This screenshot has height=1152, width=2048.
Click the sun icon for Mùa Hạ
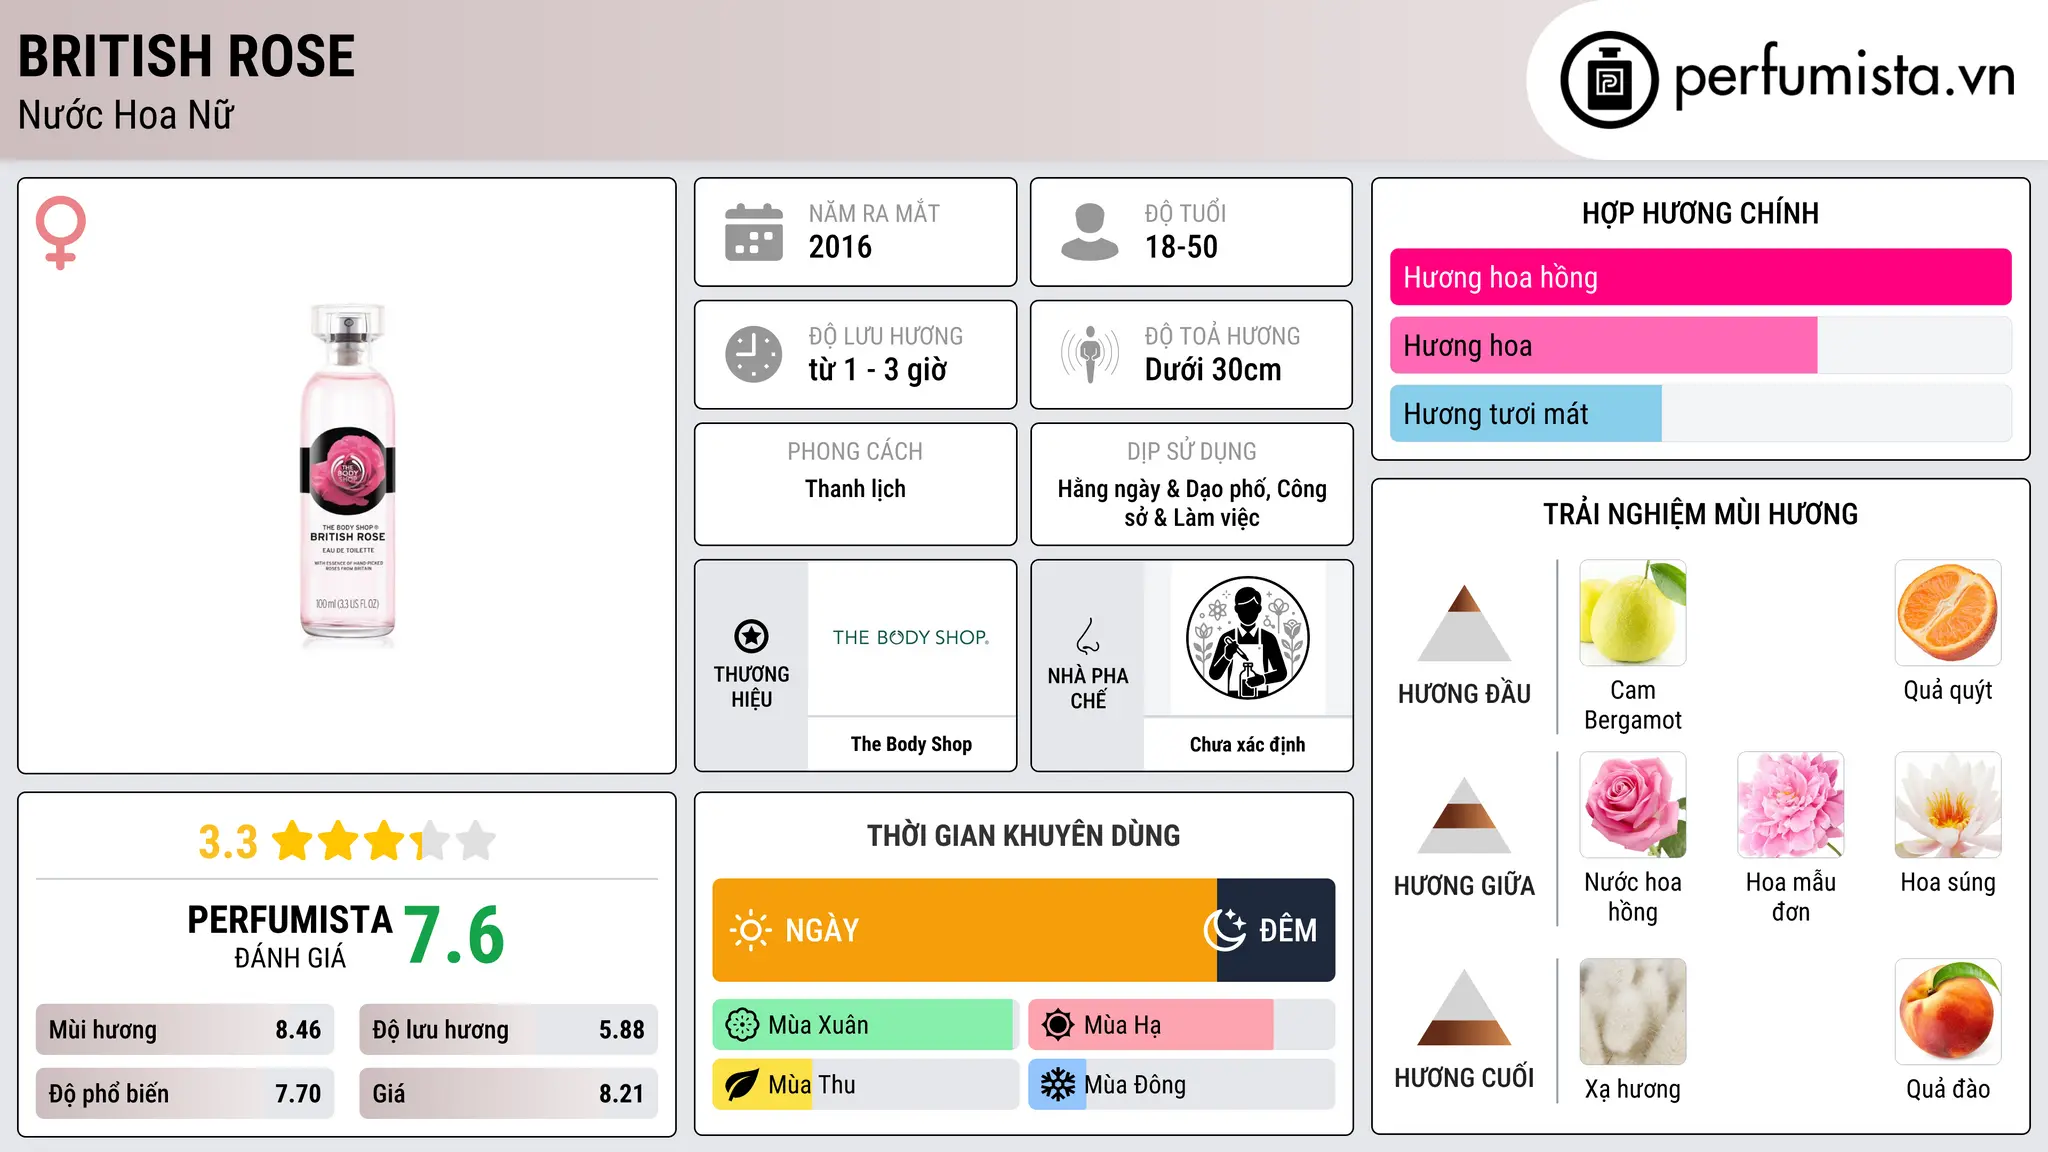(1058, 1025)
